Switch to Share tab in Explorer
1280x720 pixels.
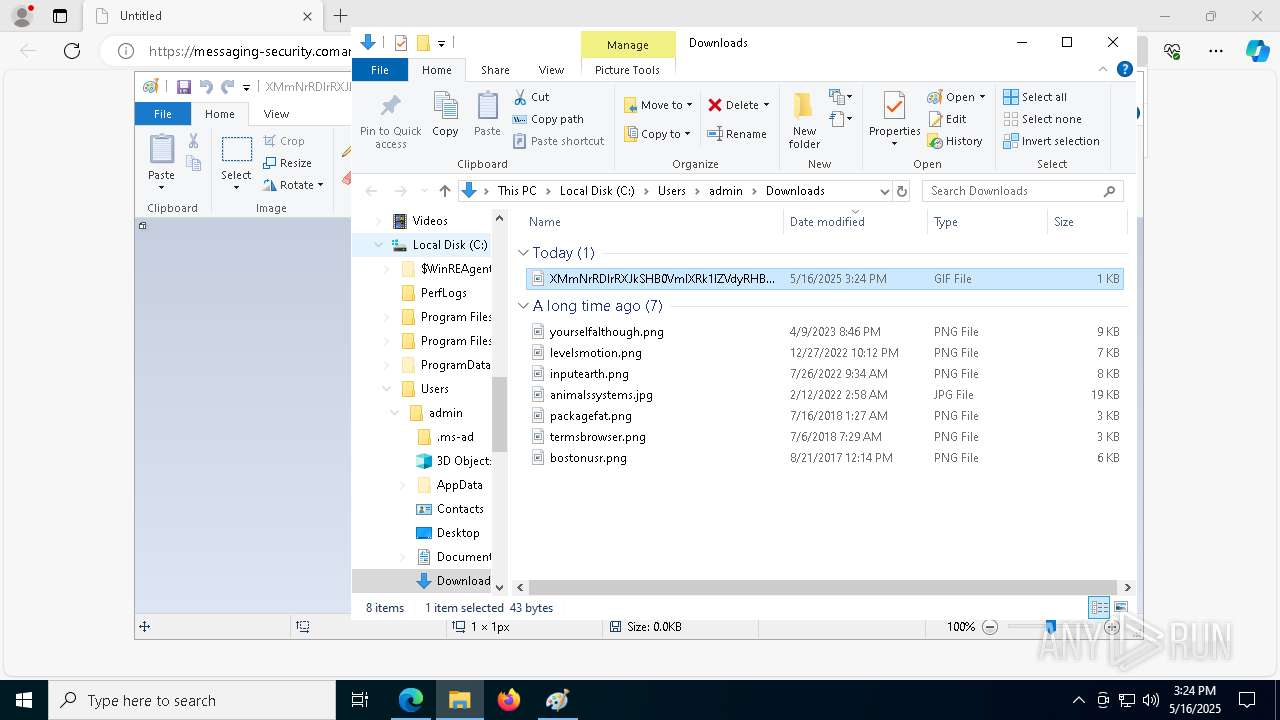tap(495, 70)
